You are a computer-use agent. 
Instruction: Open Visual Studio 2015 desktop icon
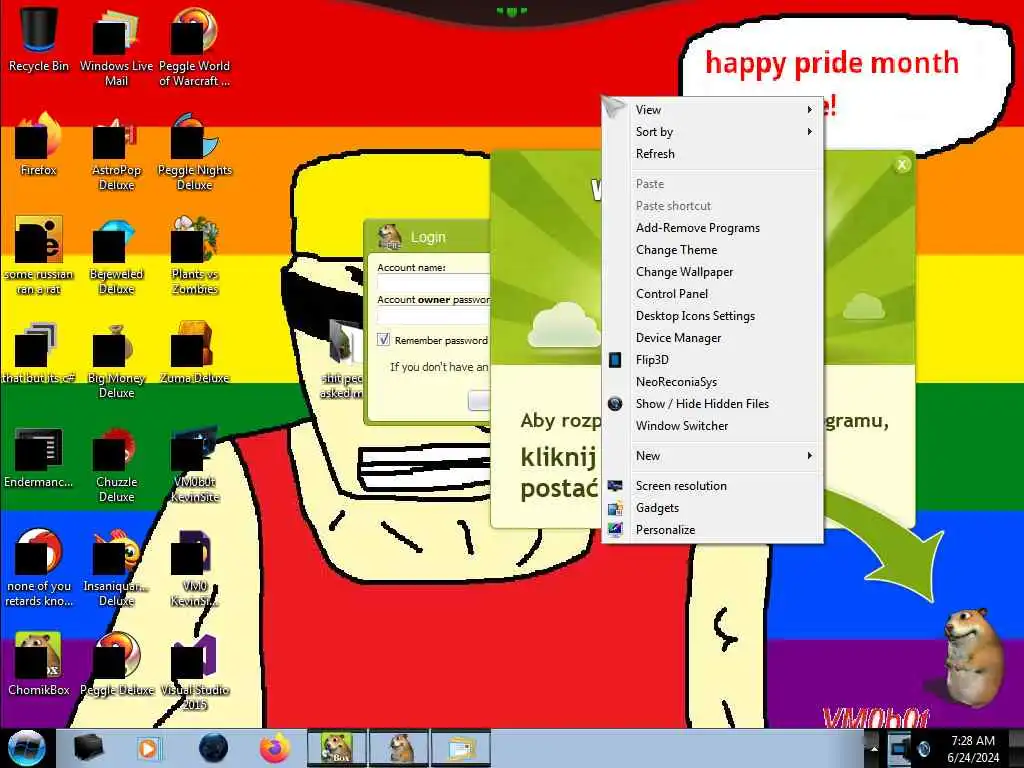pos(195,673)
